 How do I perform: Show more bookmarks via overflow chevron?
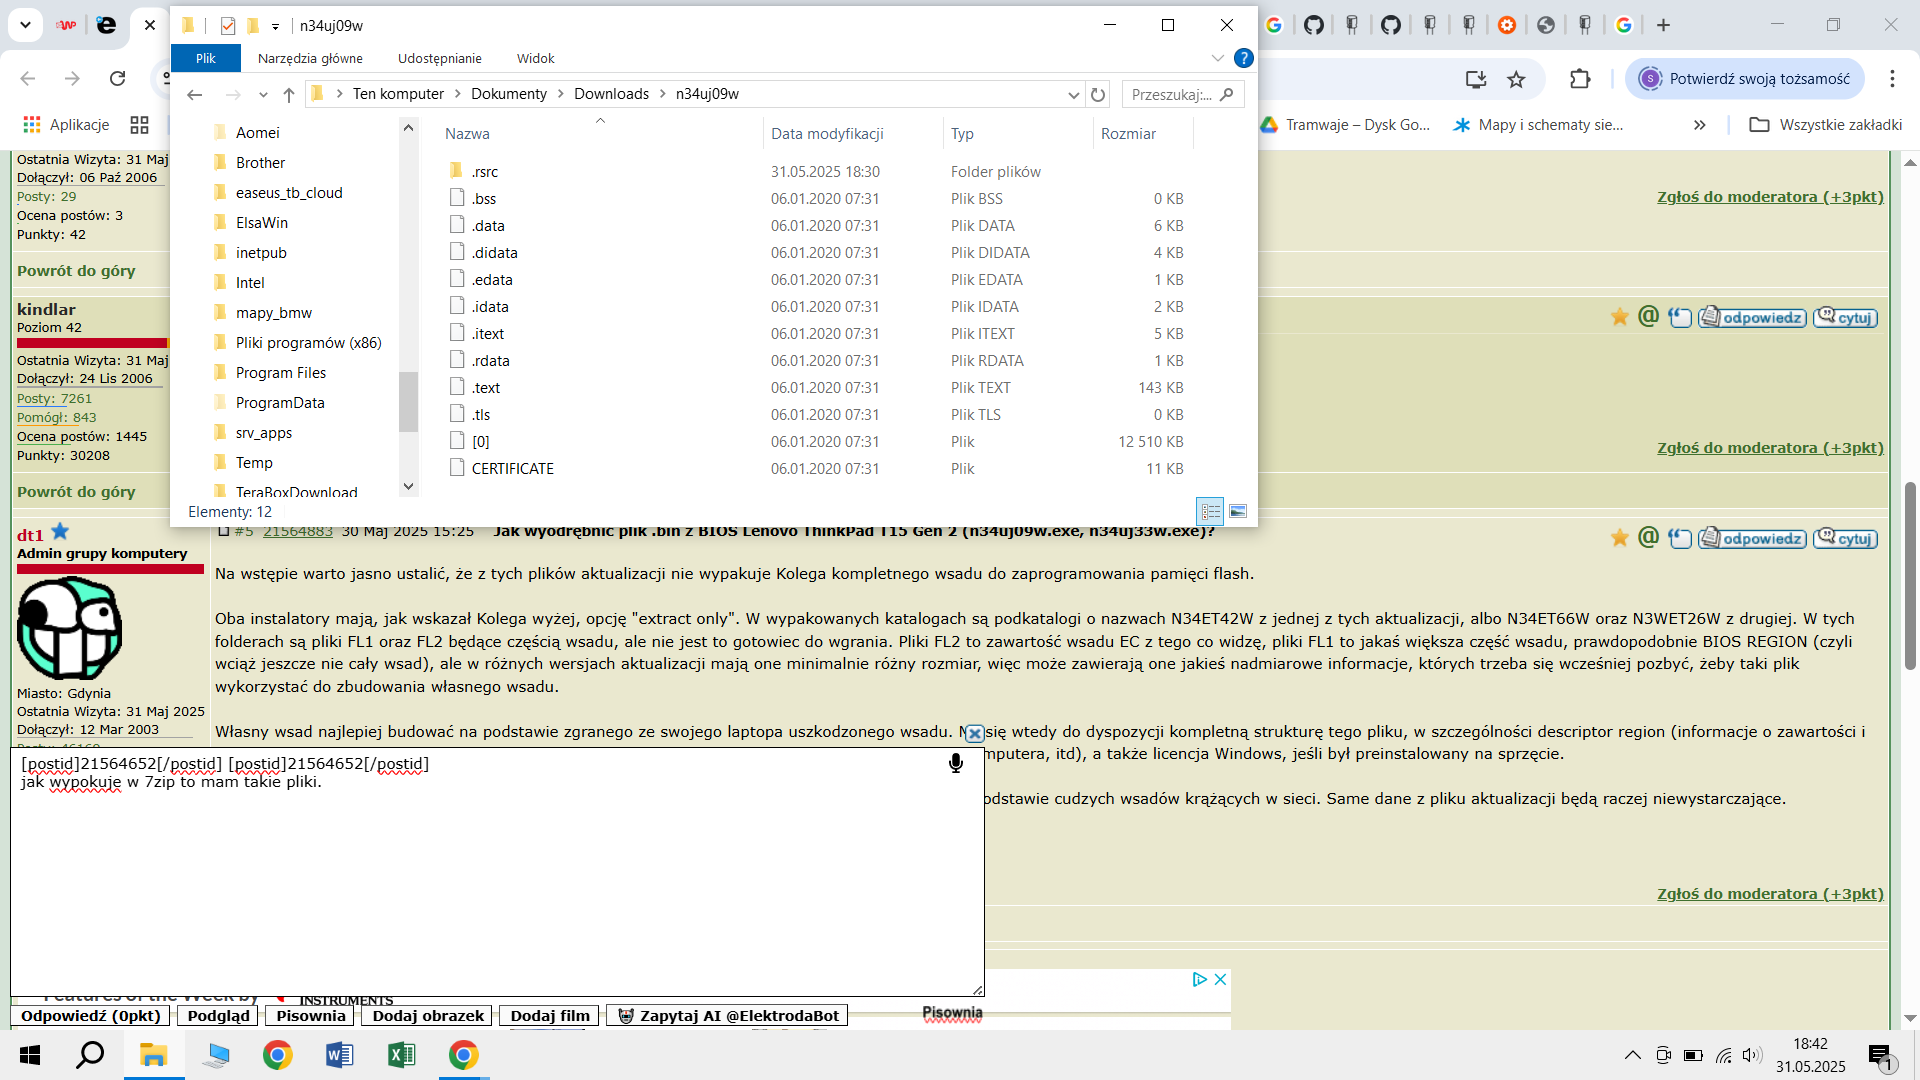tap(1699, 125)
